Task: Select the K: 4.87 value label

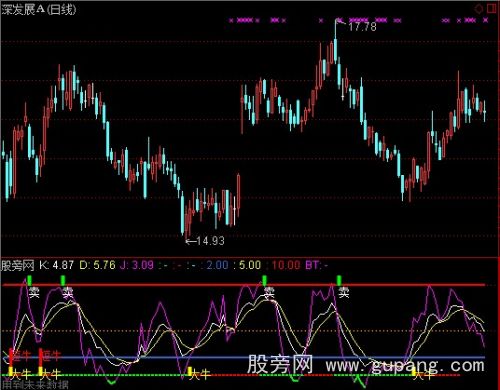Action: 57,265
